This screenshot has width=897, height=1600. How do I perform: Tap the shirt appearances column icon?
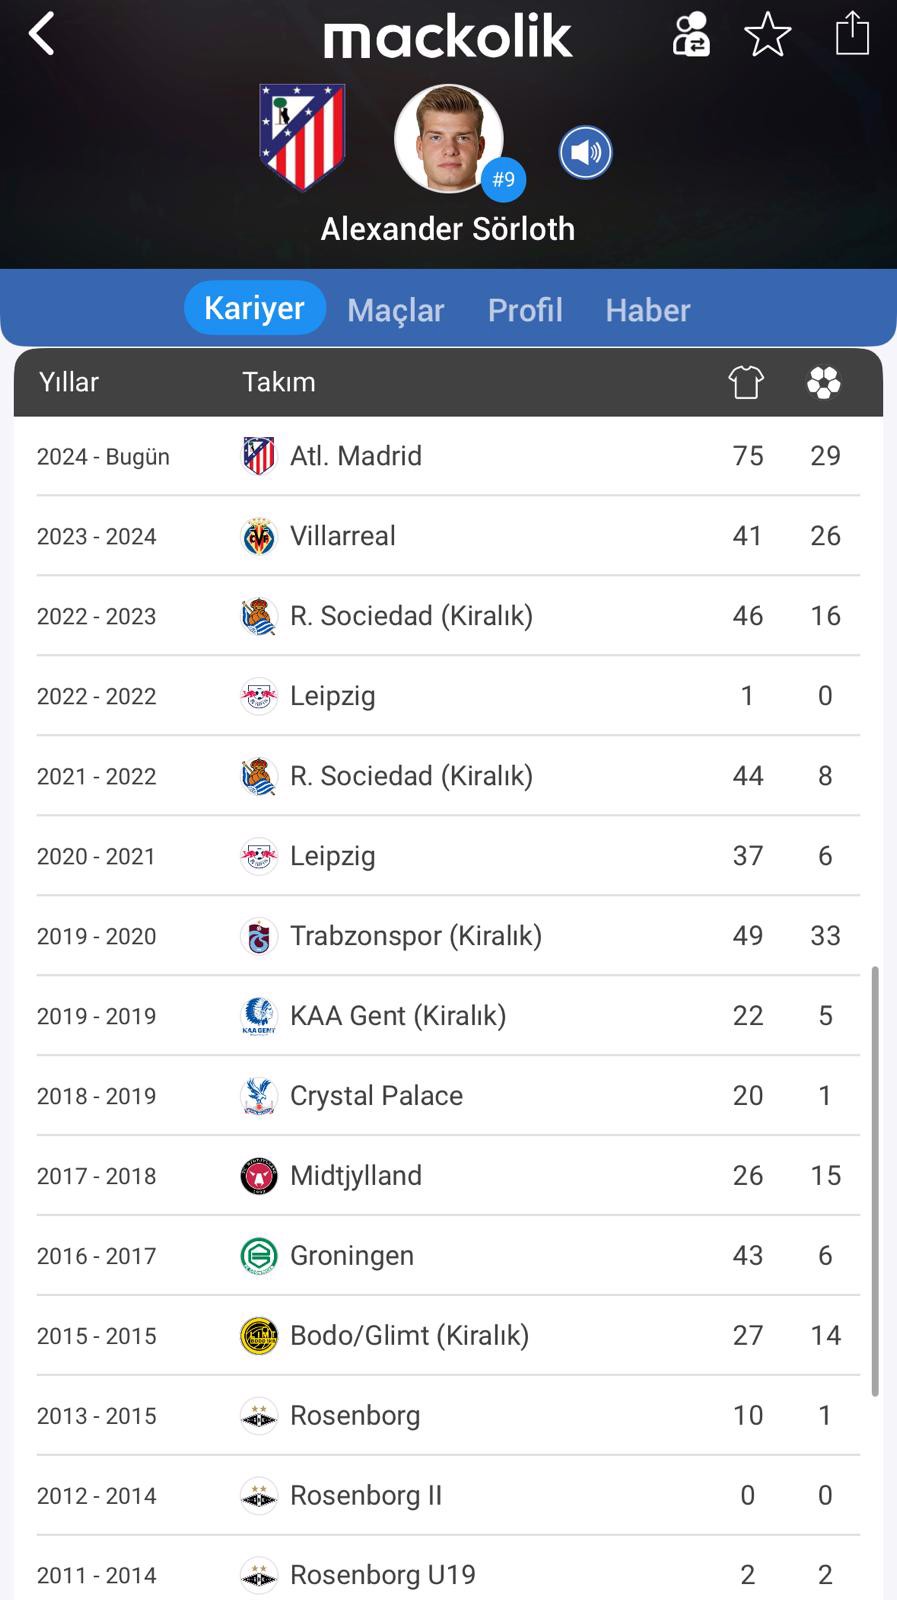745,382
